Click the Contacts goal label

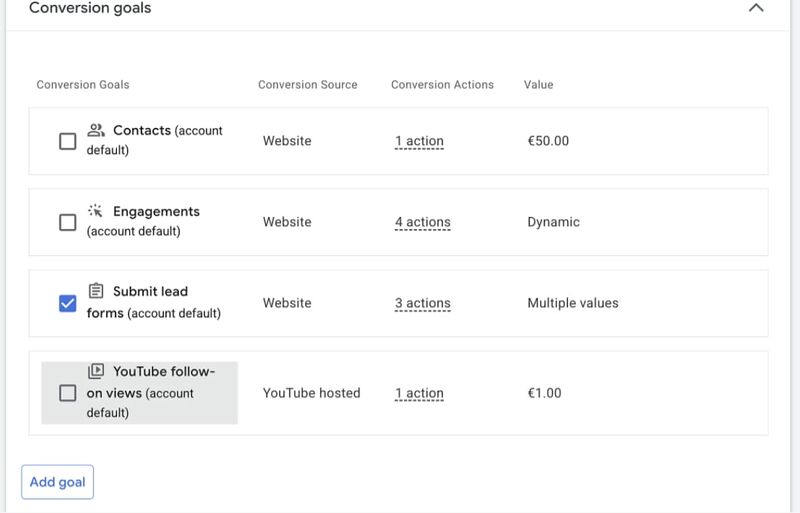click(x=155, y=140)
